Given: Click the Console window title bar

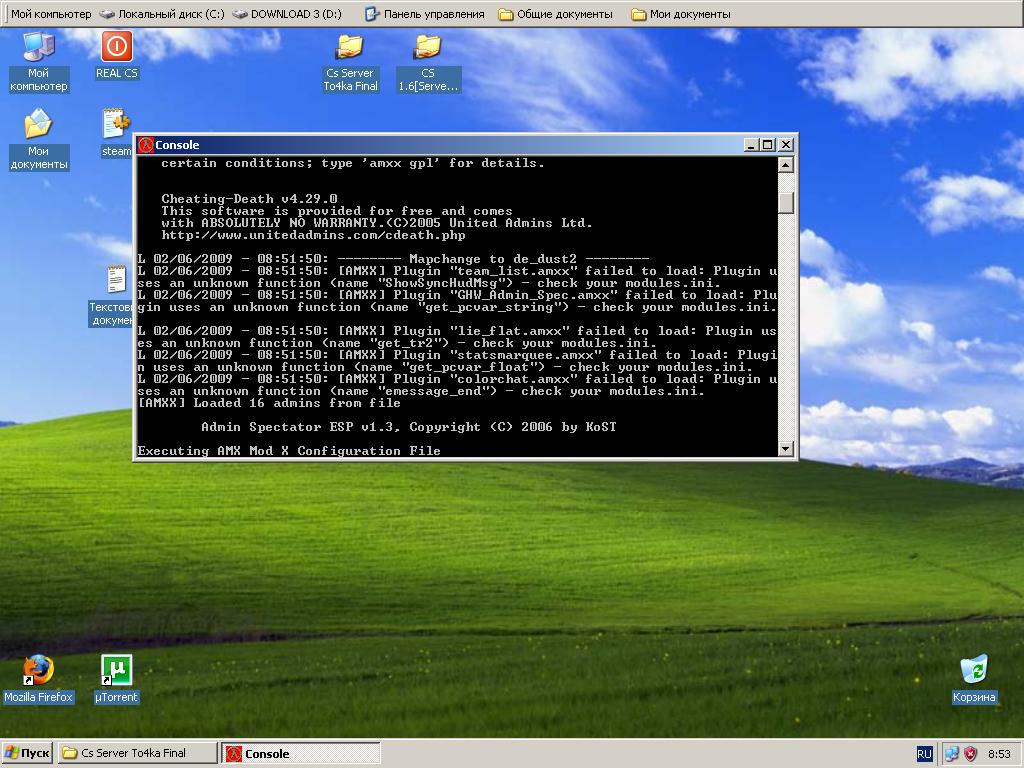Looking at the screenshot, I should [x=465, y=145].
